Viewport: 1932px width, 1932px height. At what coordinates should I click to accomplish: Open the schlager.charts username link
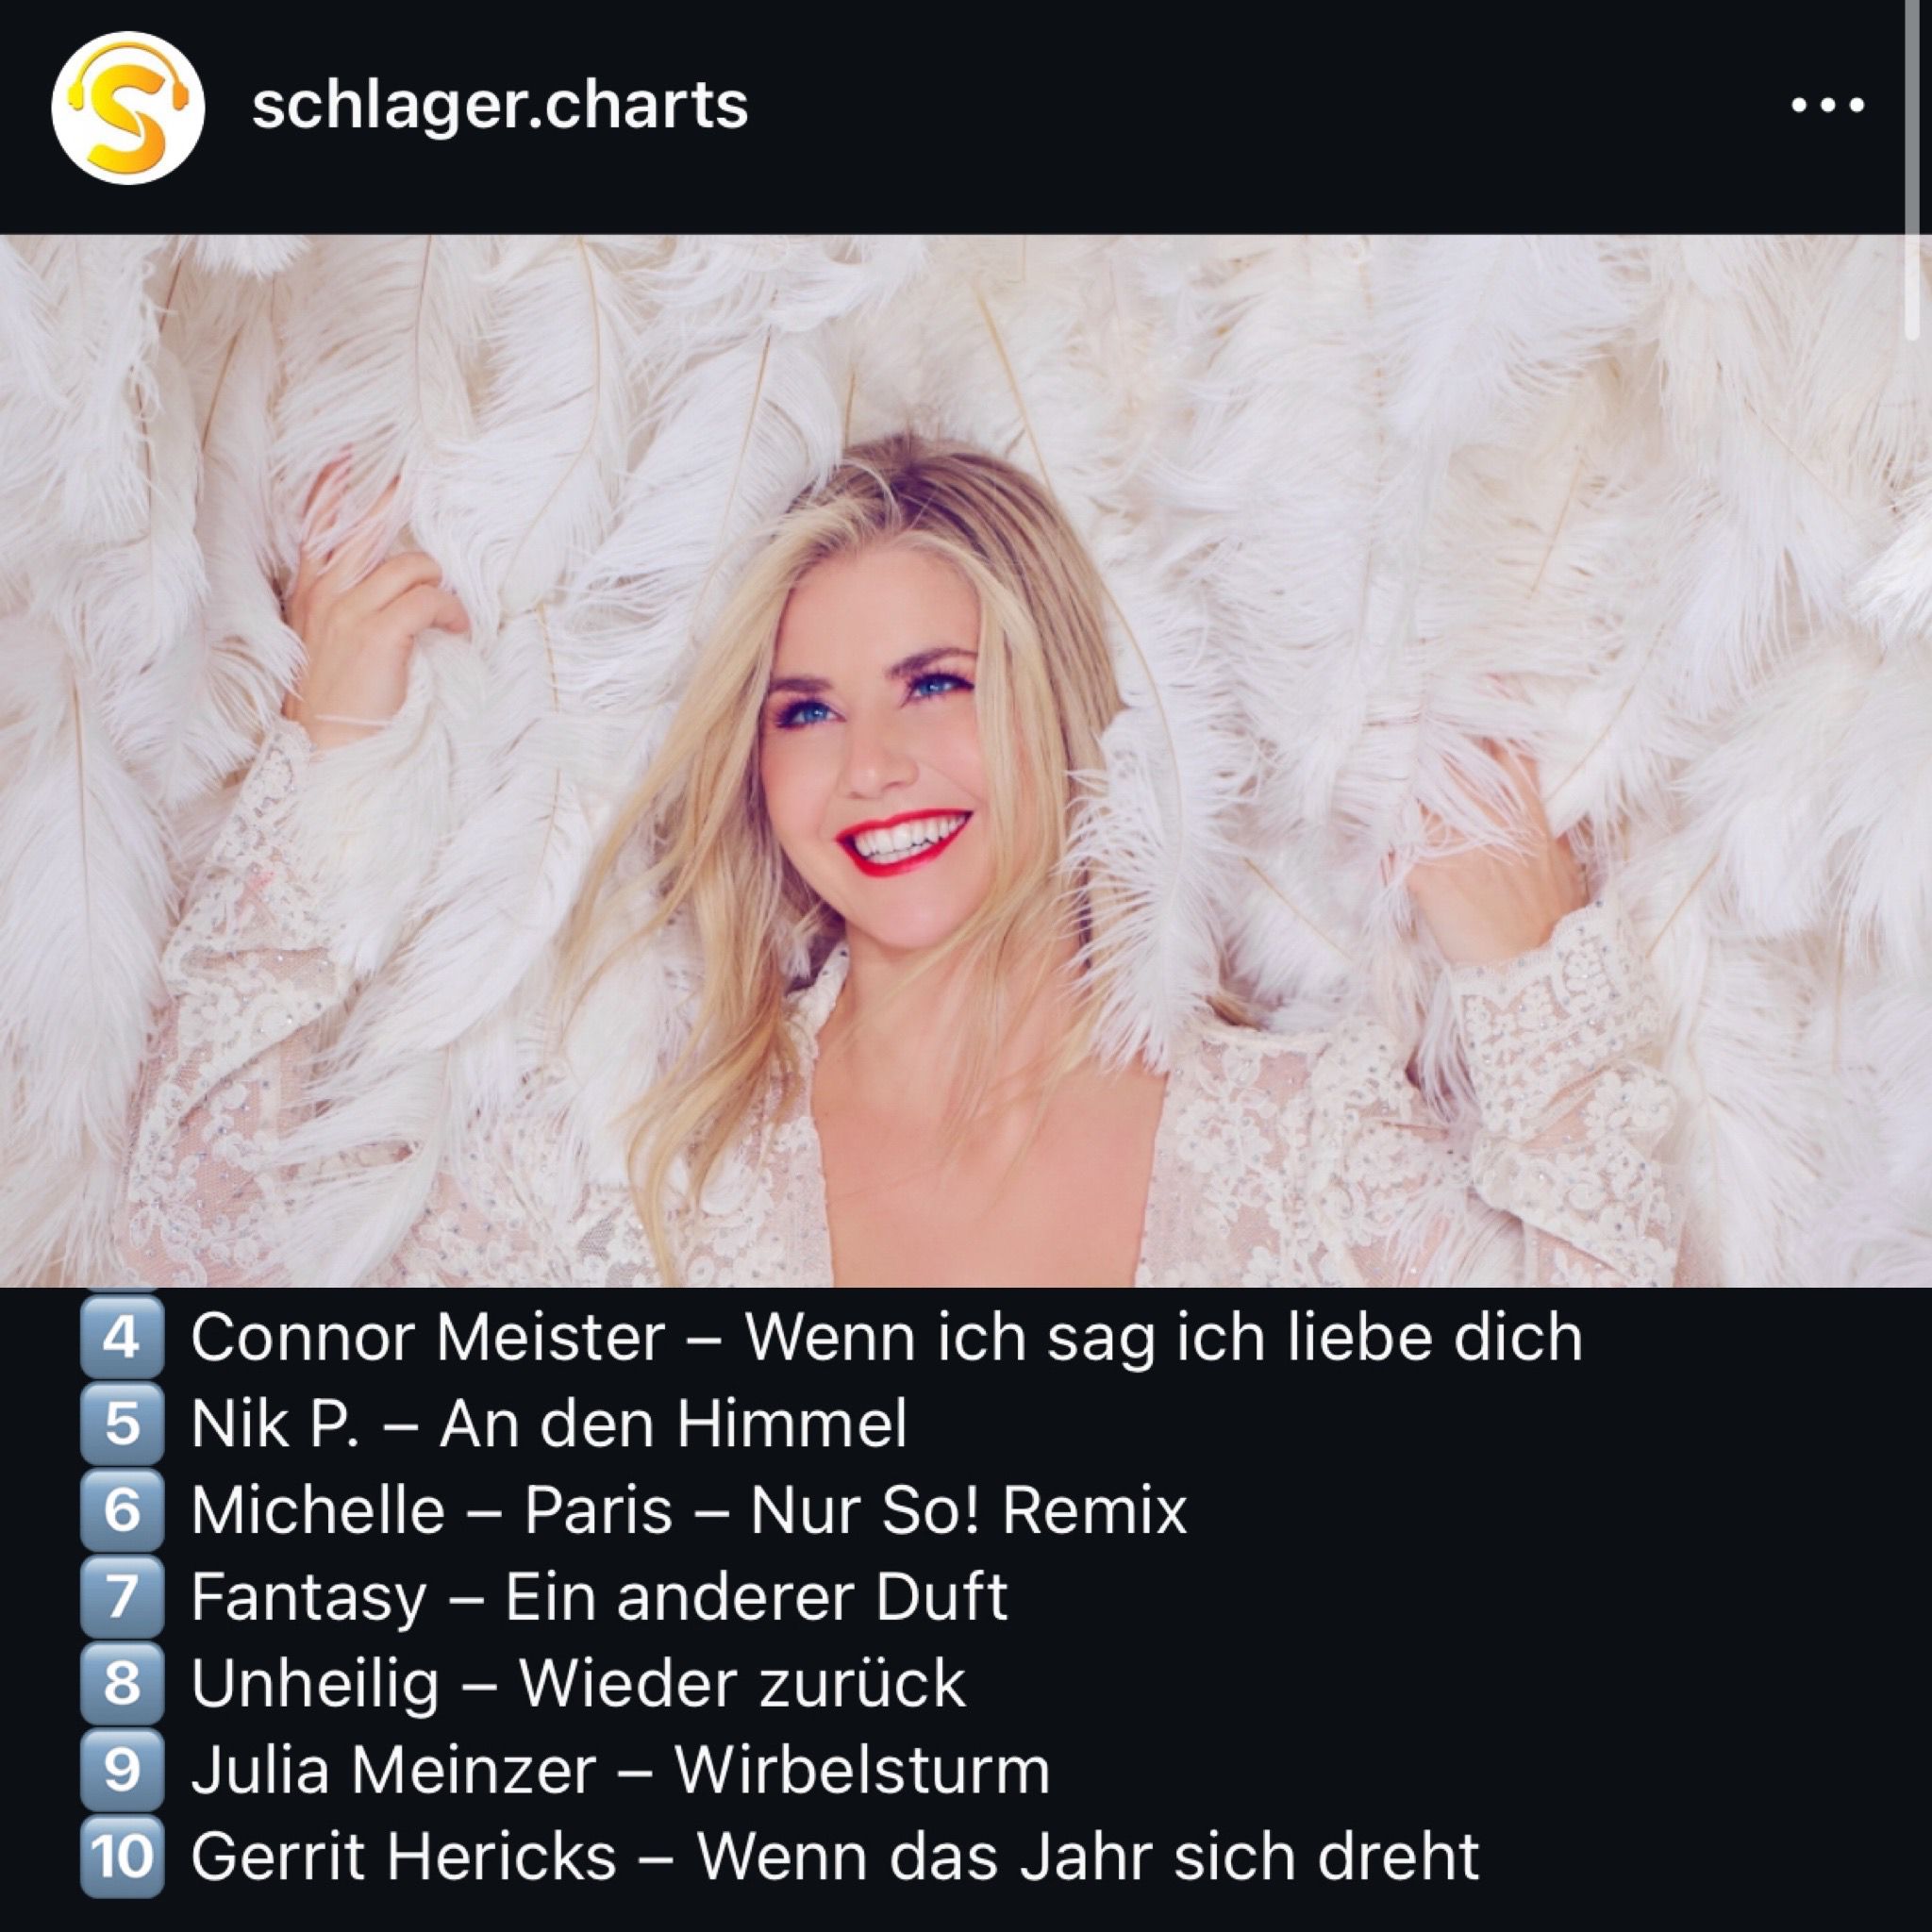pos(499,105)
